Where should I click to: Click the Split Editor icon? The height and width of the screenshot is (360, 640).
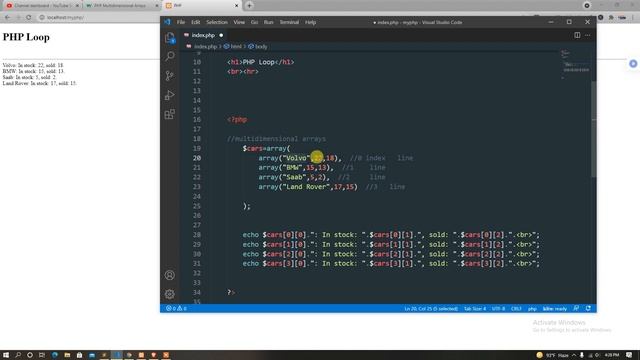click(x=577, y=35)
